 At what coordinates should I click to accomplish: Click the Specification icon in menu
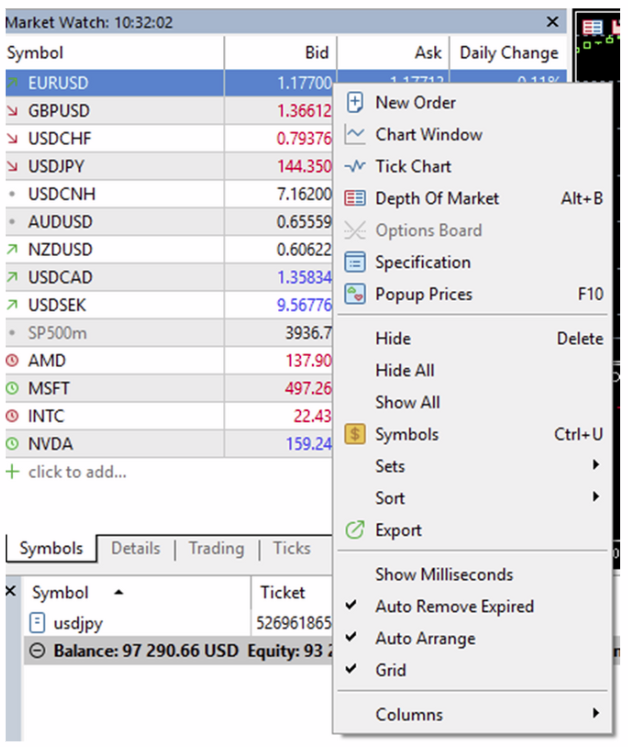click(355, 262)
